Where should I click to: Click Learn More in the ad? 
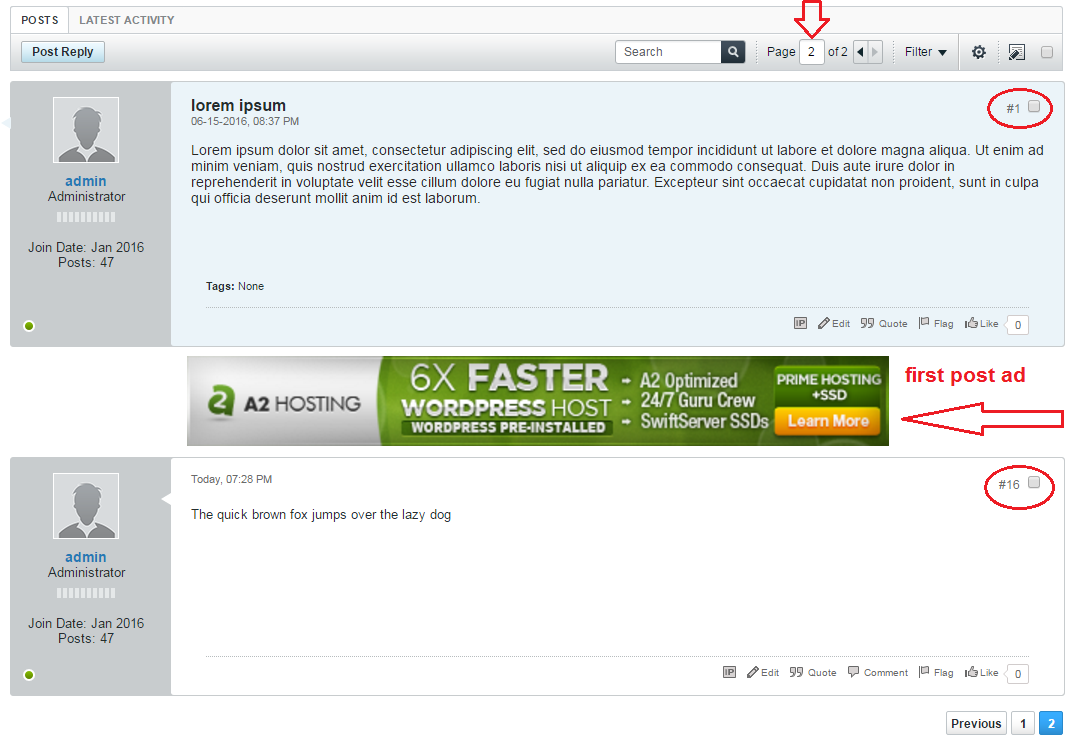pos(828,421)
